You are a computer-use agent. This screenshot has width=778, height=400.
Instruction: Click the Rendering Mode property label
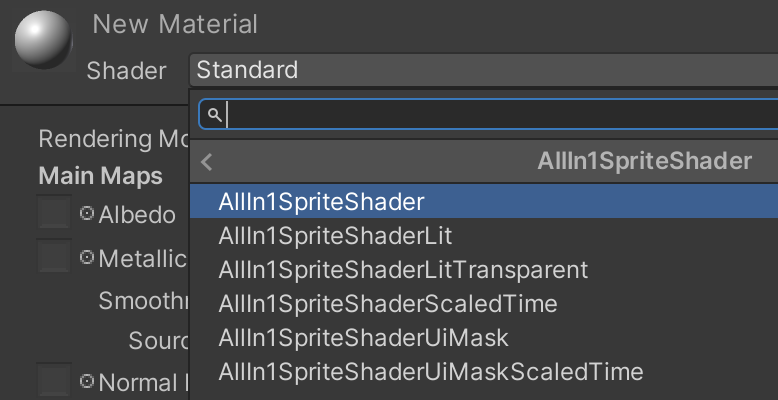pos(114,139)
